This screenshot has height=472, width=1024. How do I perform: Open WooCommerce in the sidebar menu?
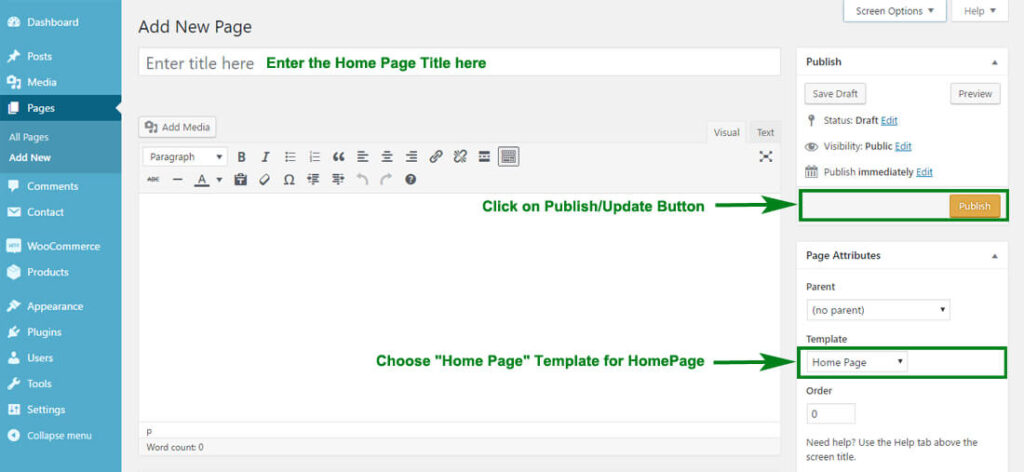point(63,246)
